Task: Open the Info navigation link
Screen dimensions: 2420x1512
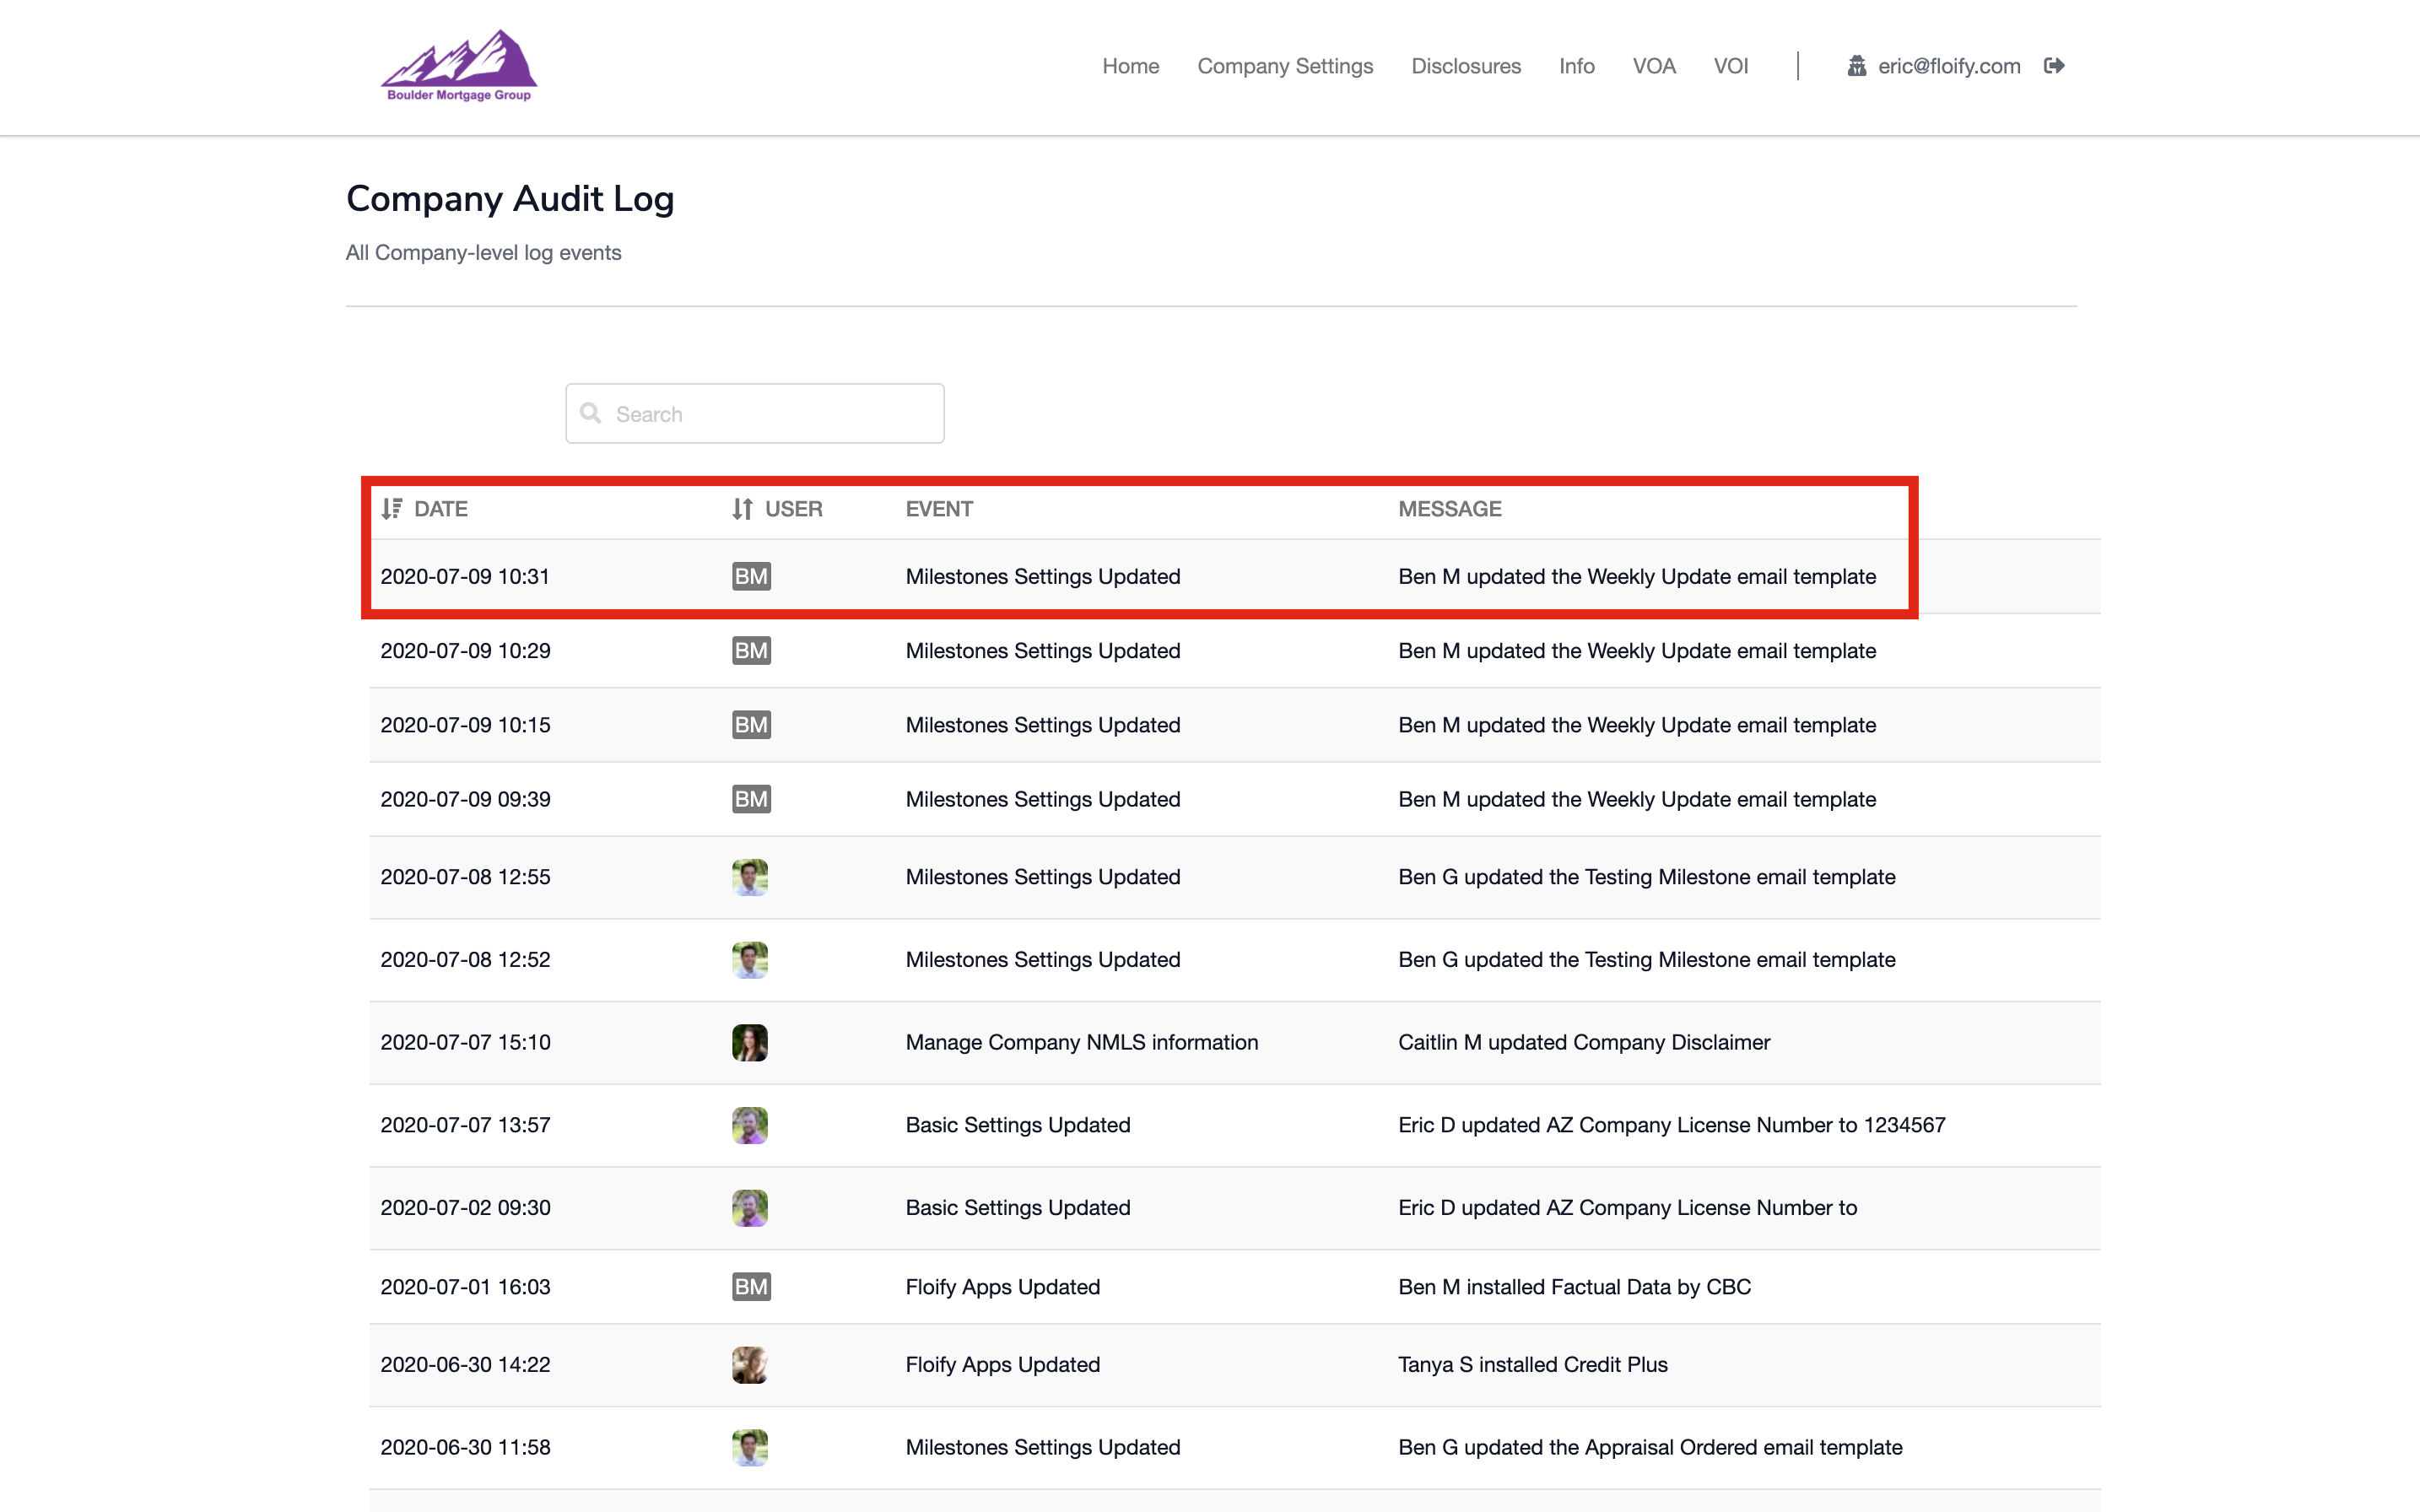Action: [x=1576, y=66]
